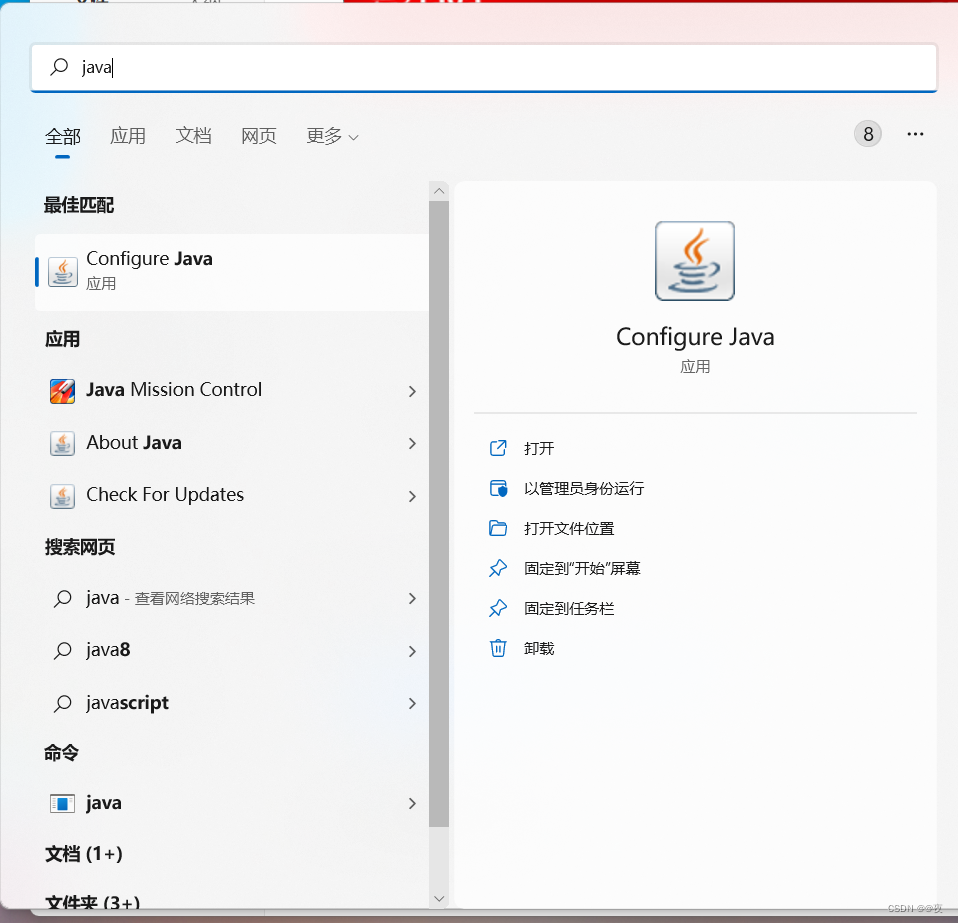Select Configure Java best match text
Image resolution: width=958 pixels, height=923 pixels.
pyautogui.click(x=149, y=259)
